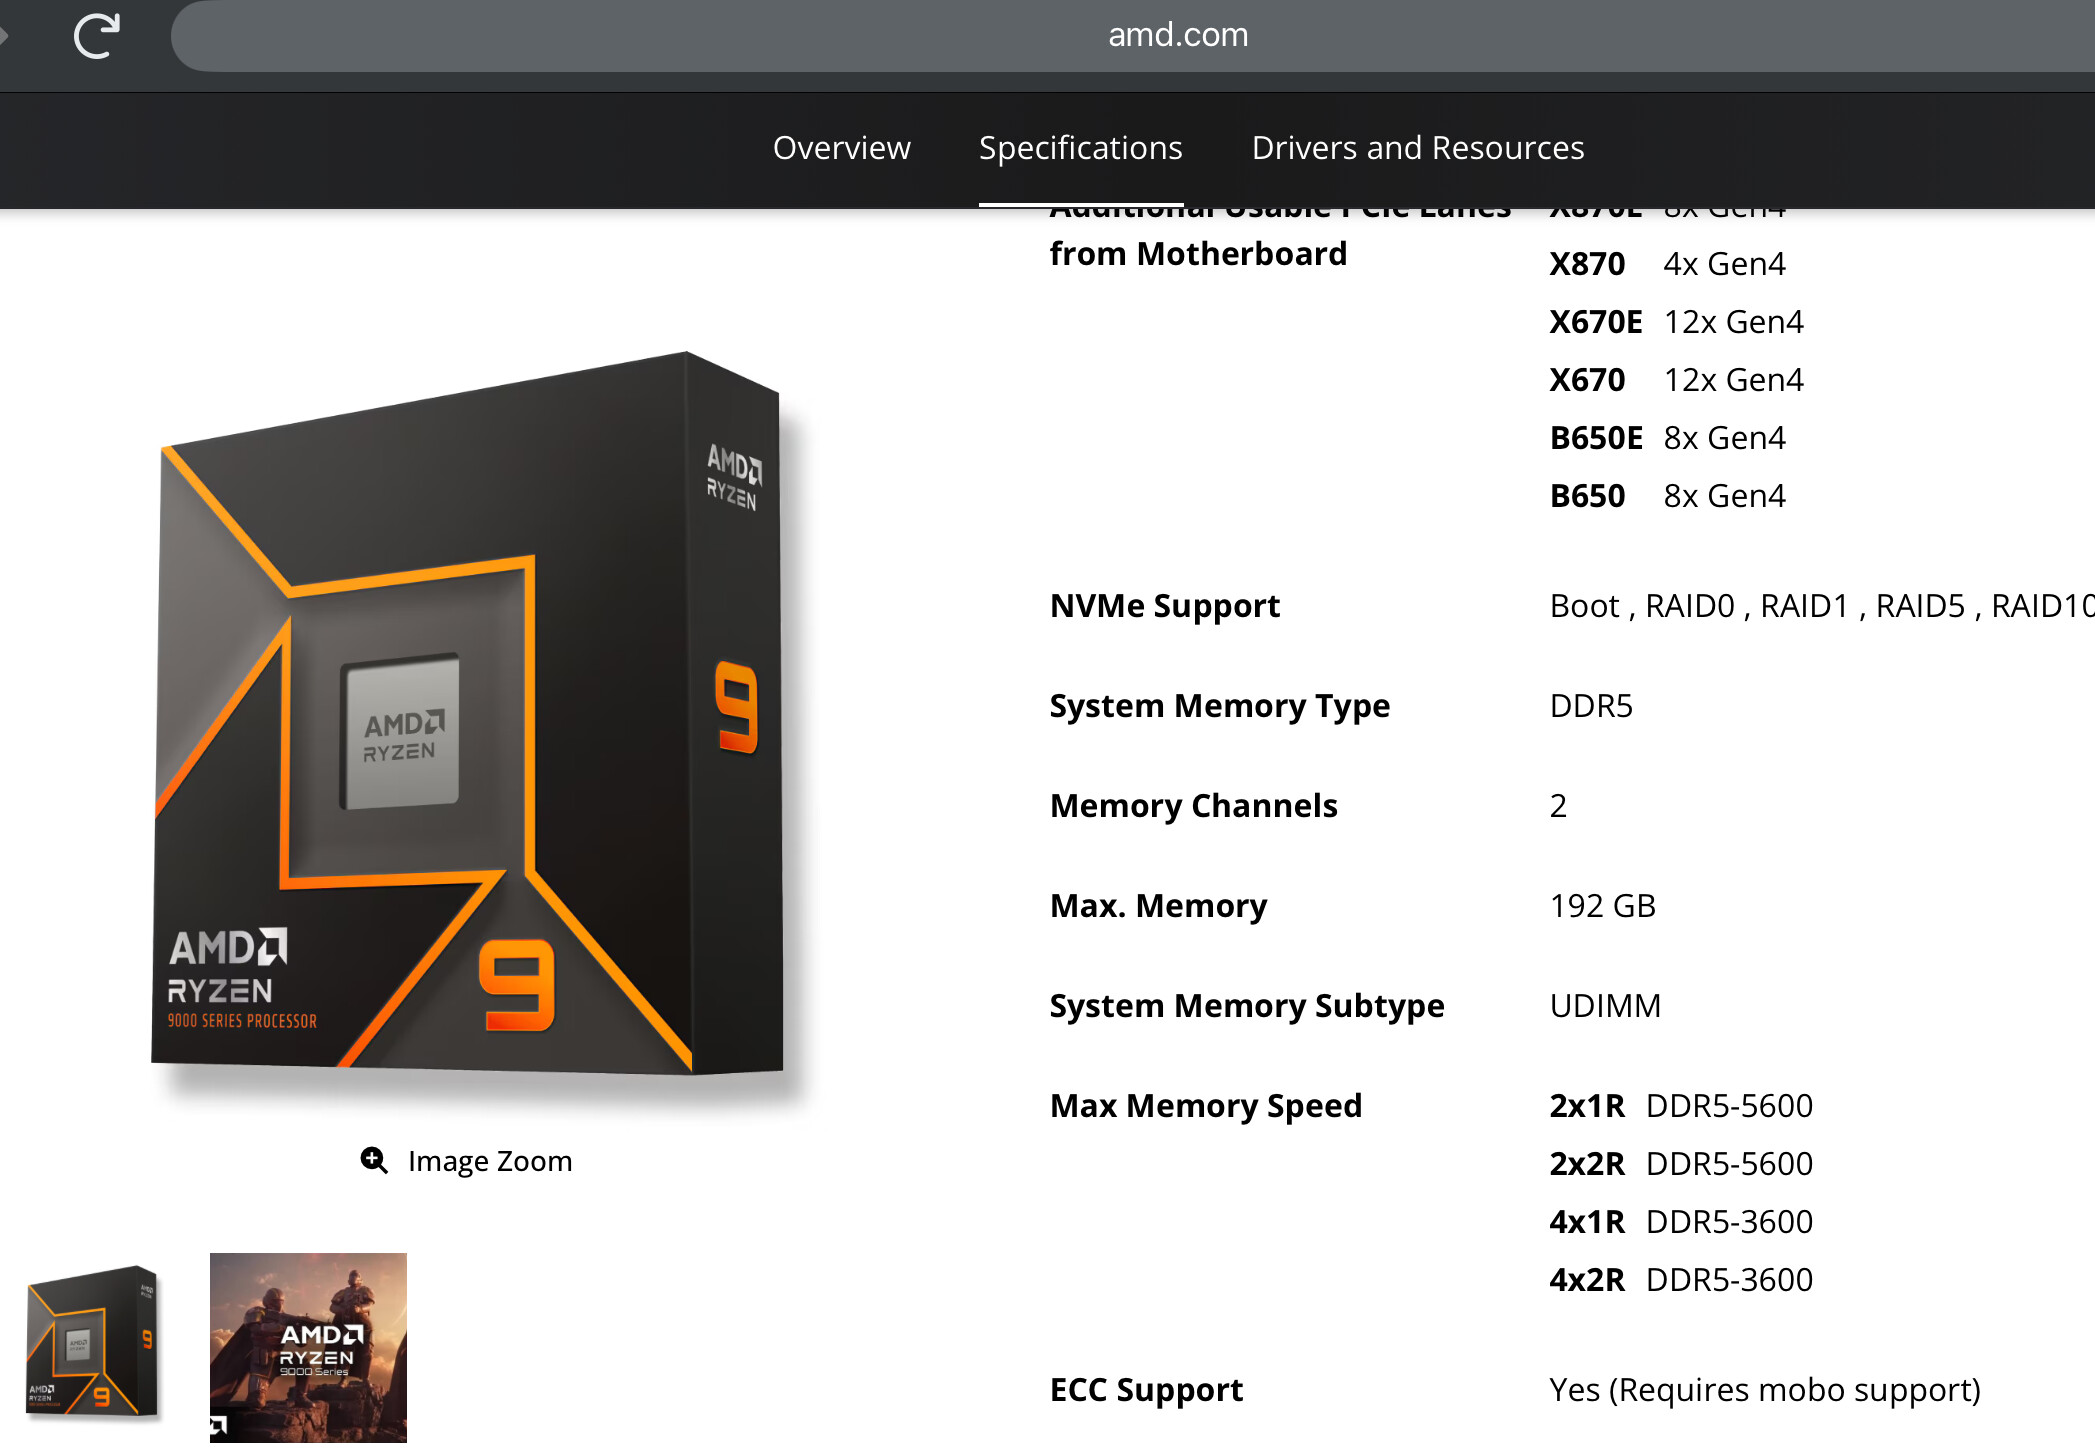Click the 192 GB Max. Memory value
The width and height of the screenshot is (2095, 1456).
[1602, 906]
